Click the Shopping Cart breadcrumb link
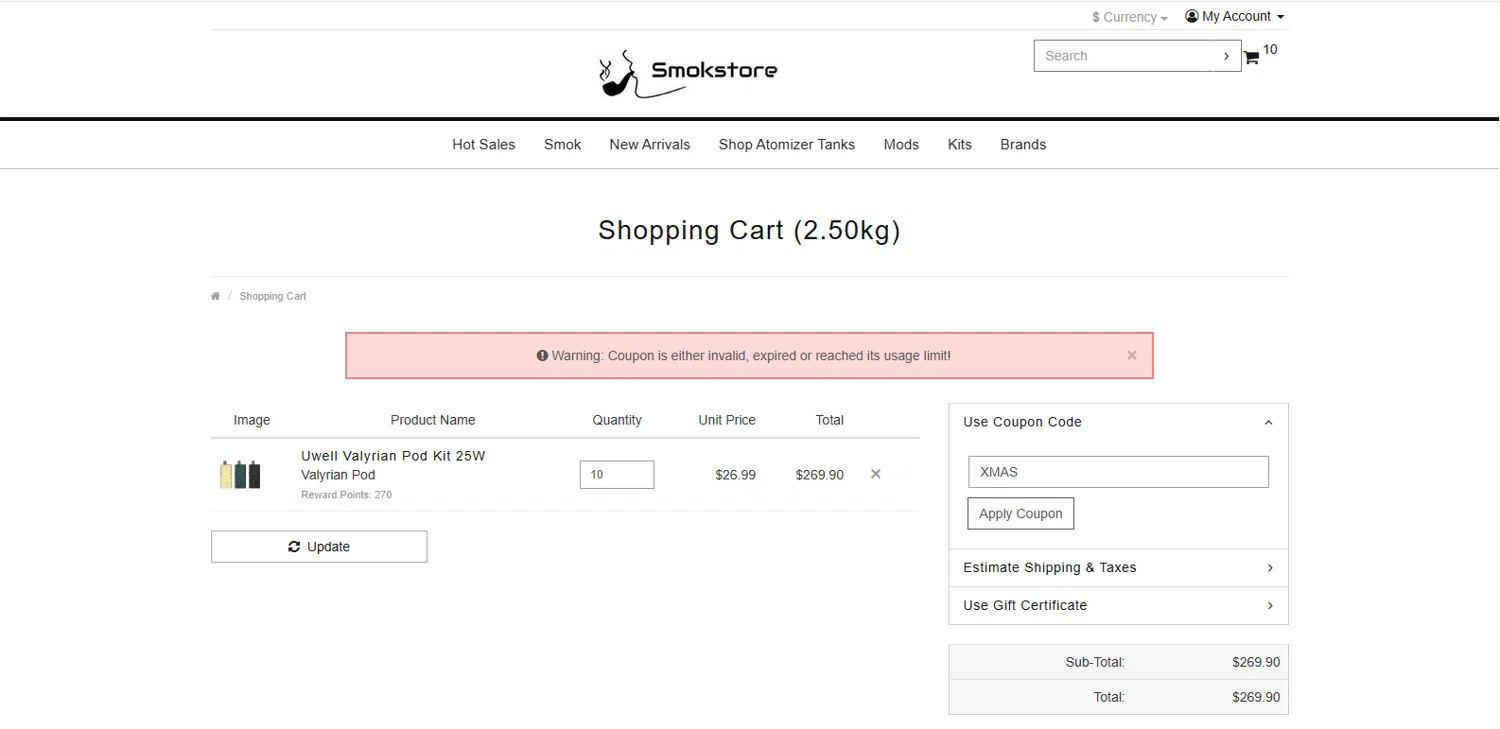This screenshot has width=1500, height=729. point(273,296)
